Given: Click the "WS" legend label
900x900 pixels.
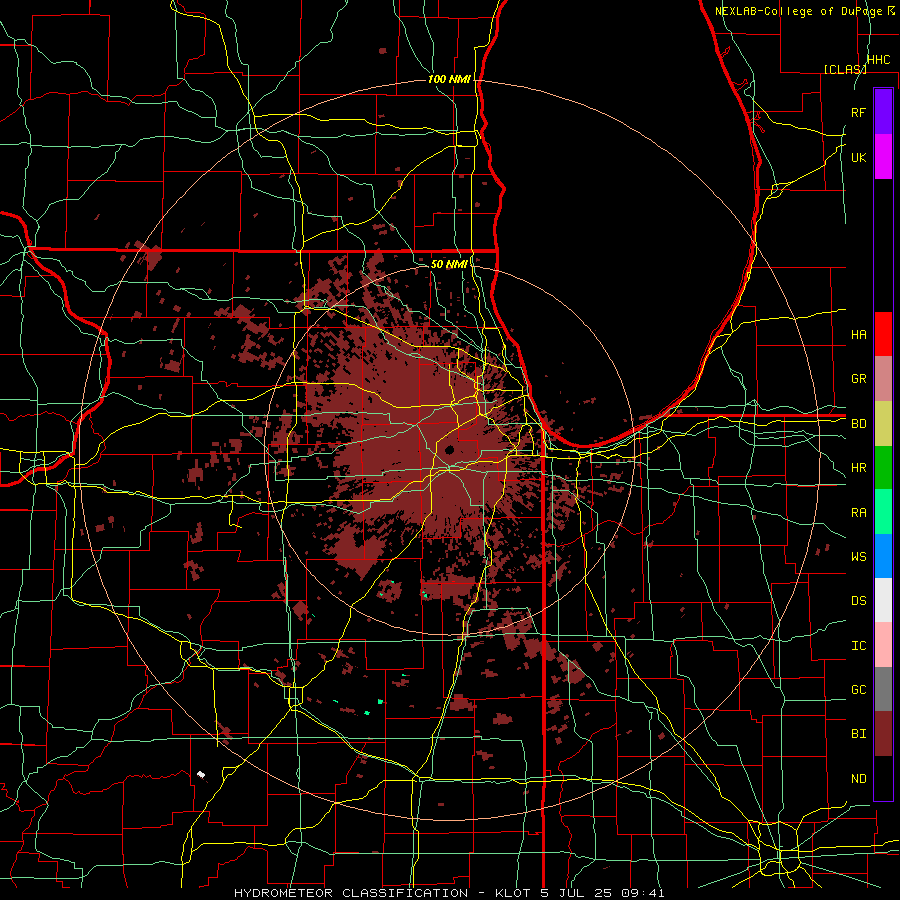Looking at the screenshot, I should point(858,556).
